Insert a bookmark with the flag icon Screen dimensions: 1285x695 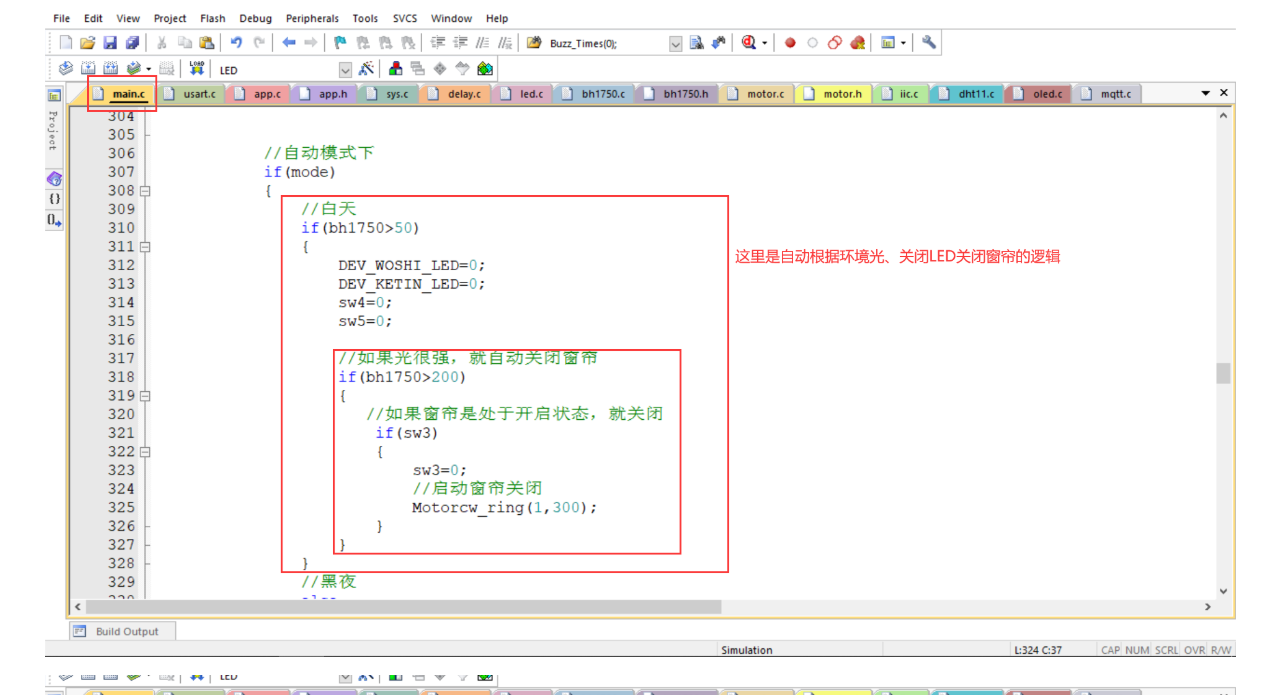click(x=340, y=43)
